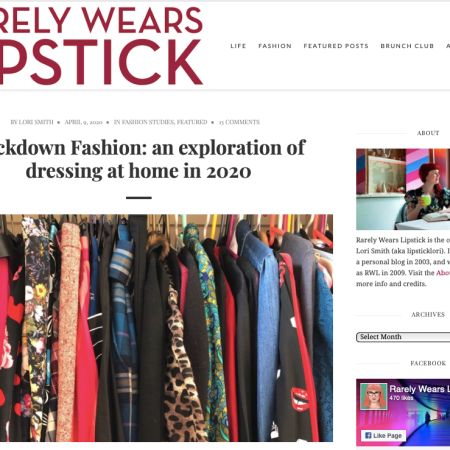Viewport: 450px width, 450px height.
Task: Expand the Select Month archives dropdown
Action: 403,337
